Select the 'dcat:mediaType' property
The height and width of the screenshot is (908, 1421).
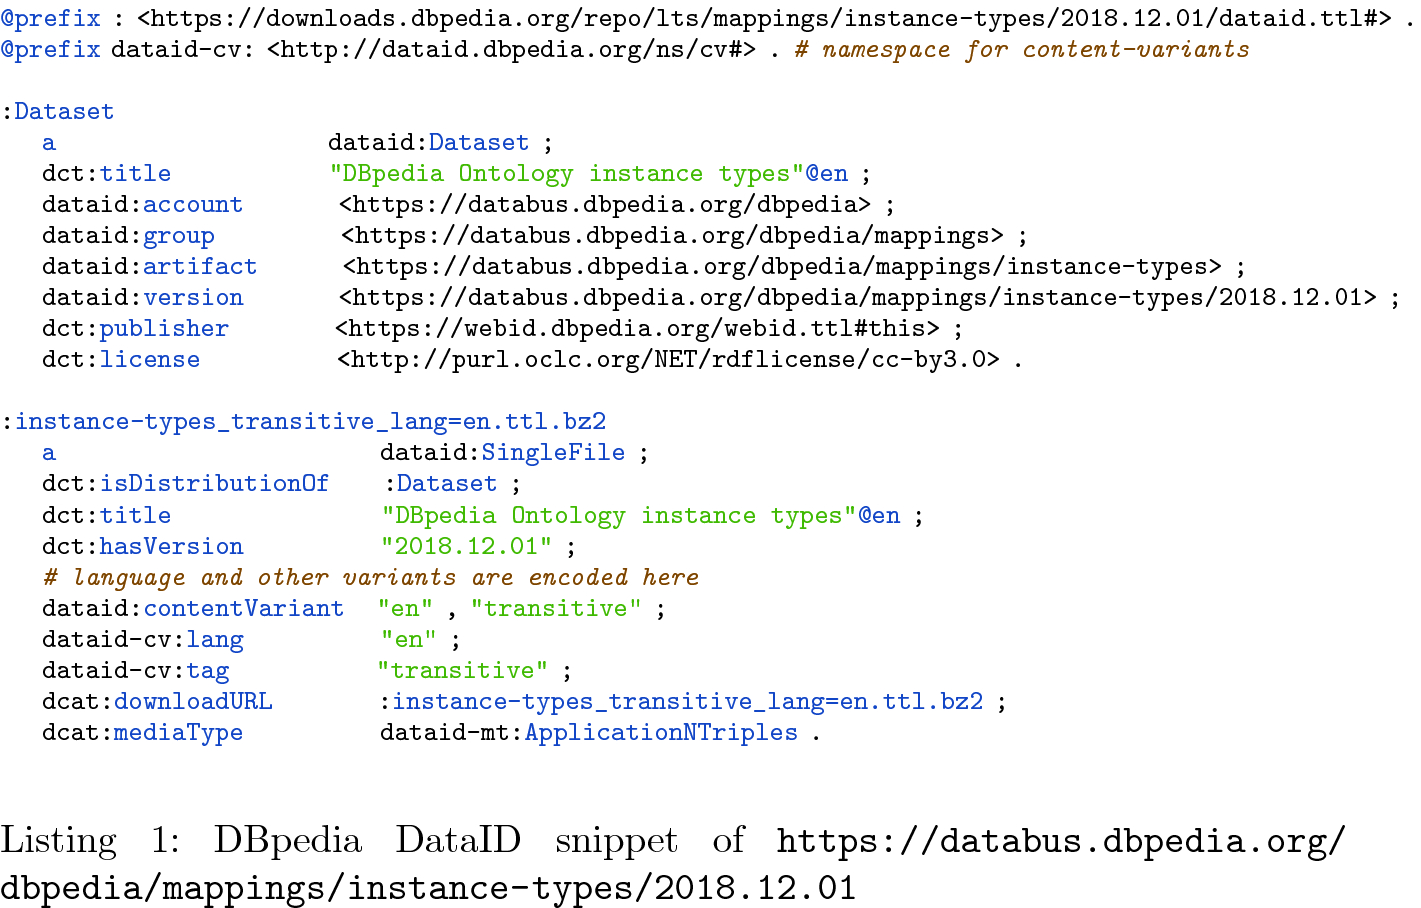(142, 732)
